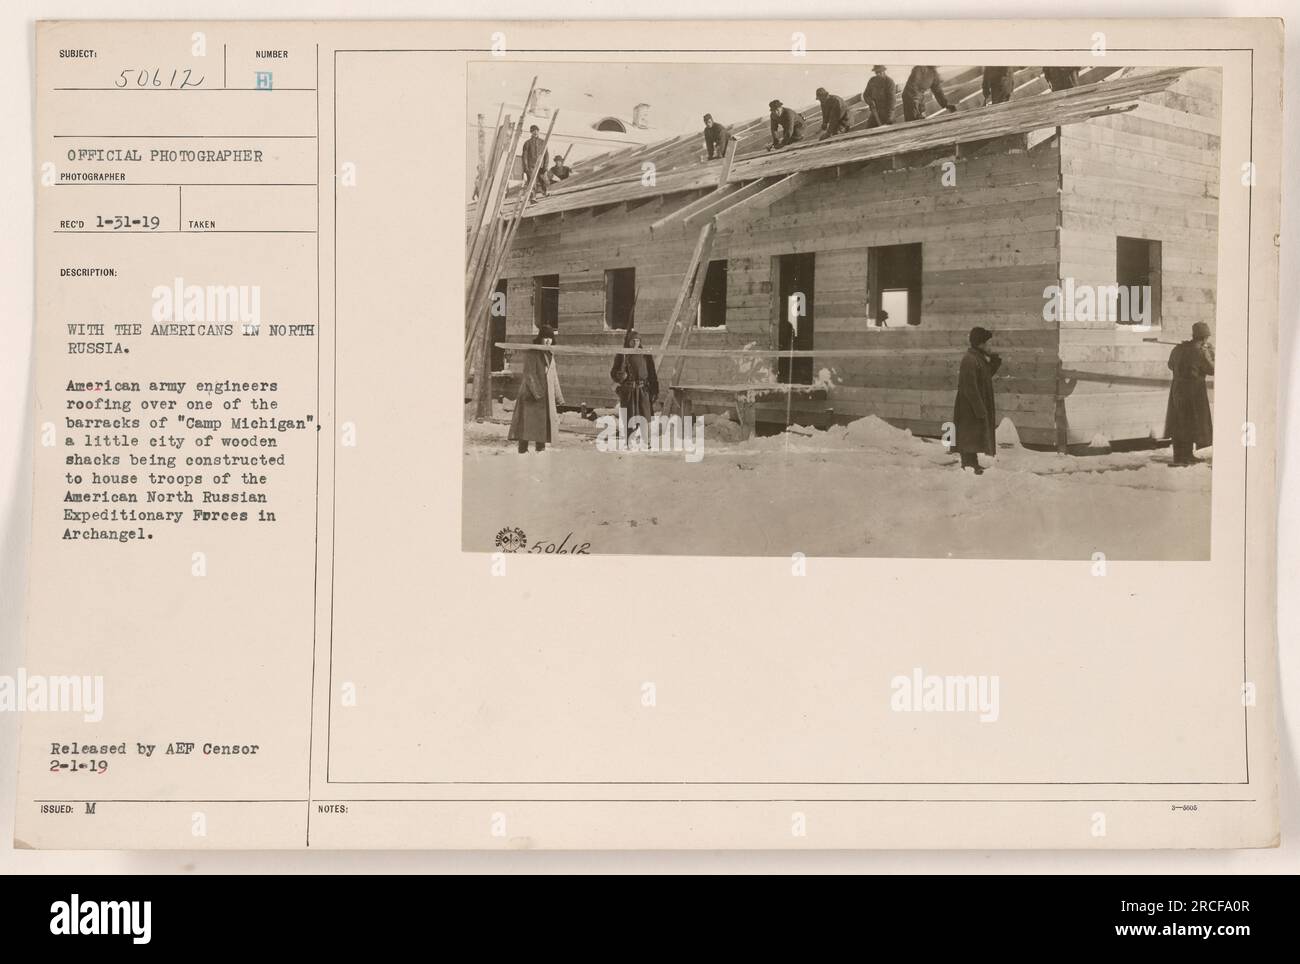Image resolution: width=1300 pixels, height=964 pixels.
Task: Click the 'Expeditionary Forces in' text line
Action: pyautogui.click(x=171, y=515)
